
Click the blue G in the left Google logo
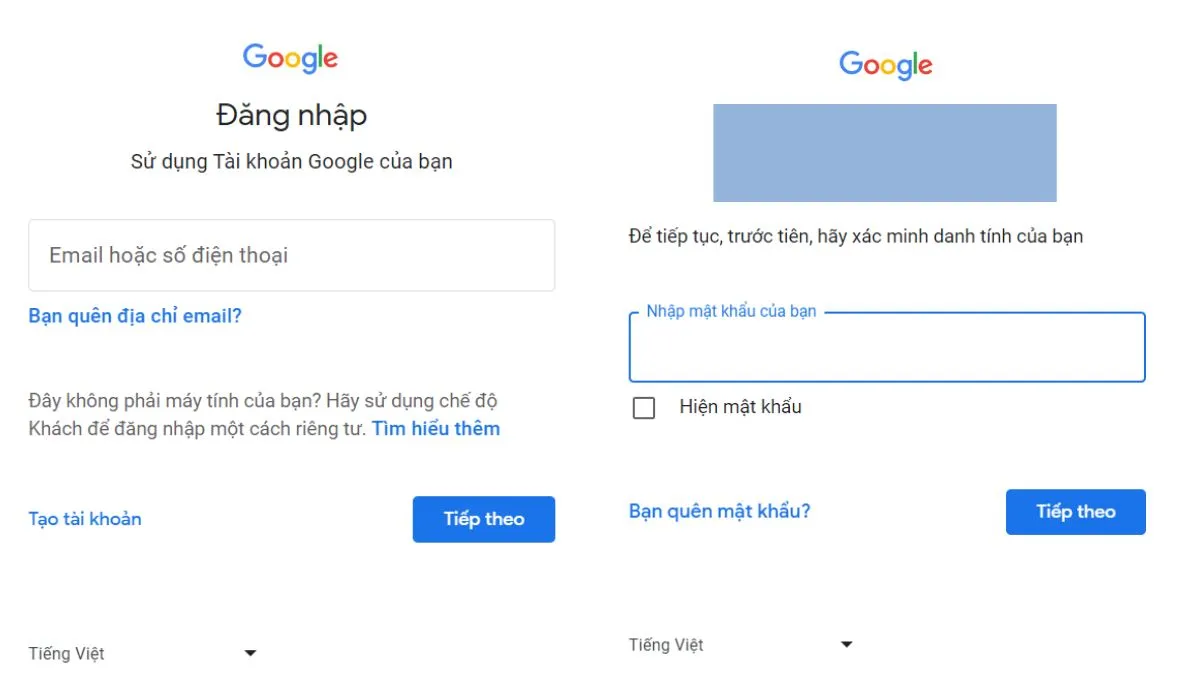(254, 57)
